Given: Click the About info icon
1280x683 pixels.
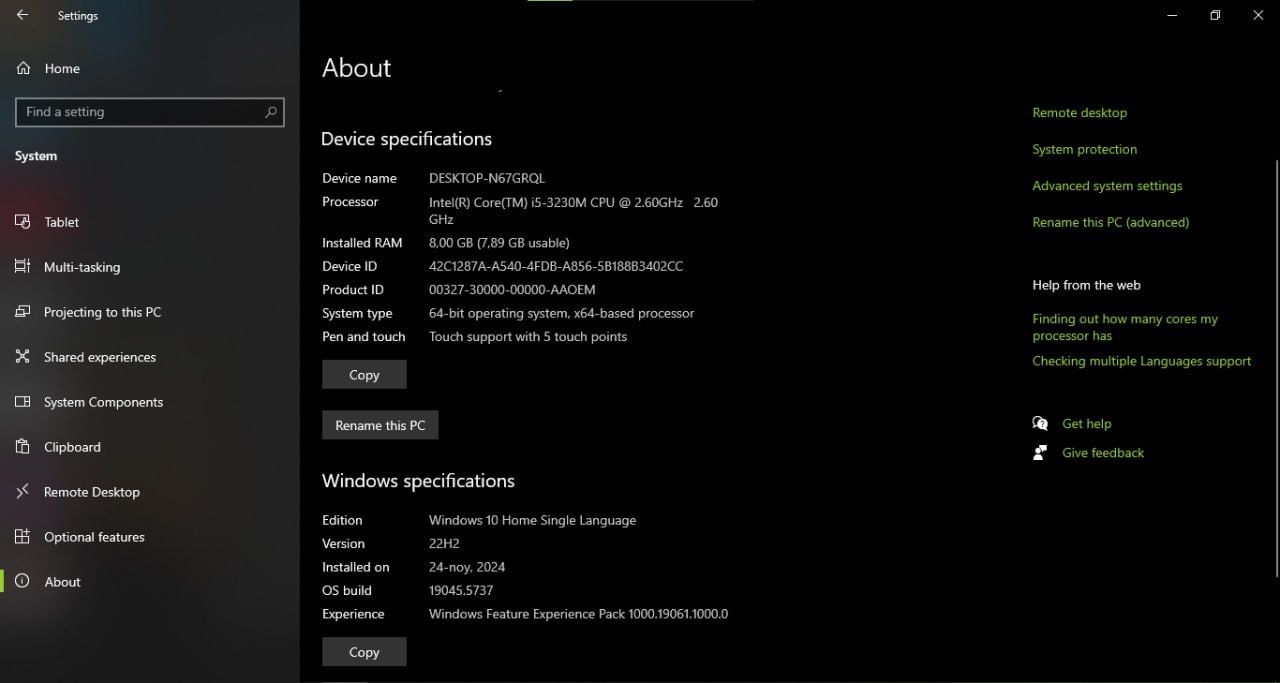Looking at the screenshot, I should (22, 582).
